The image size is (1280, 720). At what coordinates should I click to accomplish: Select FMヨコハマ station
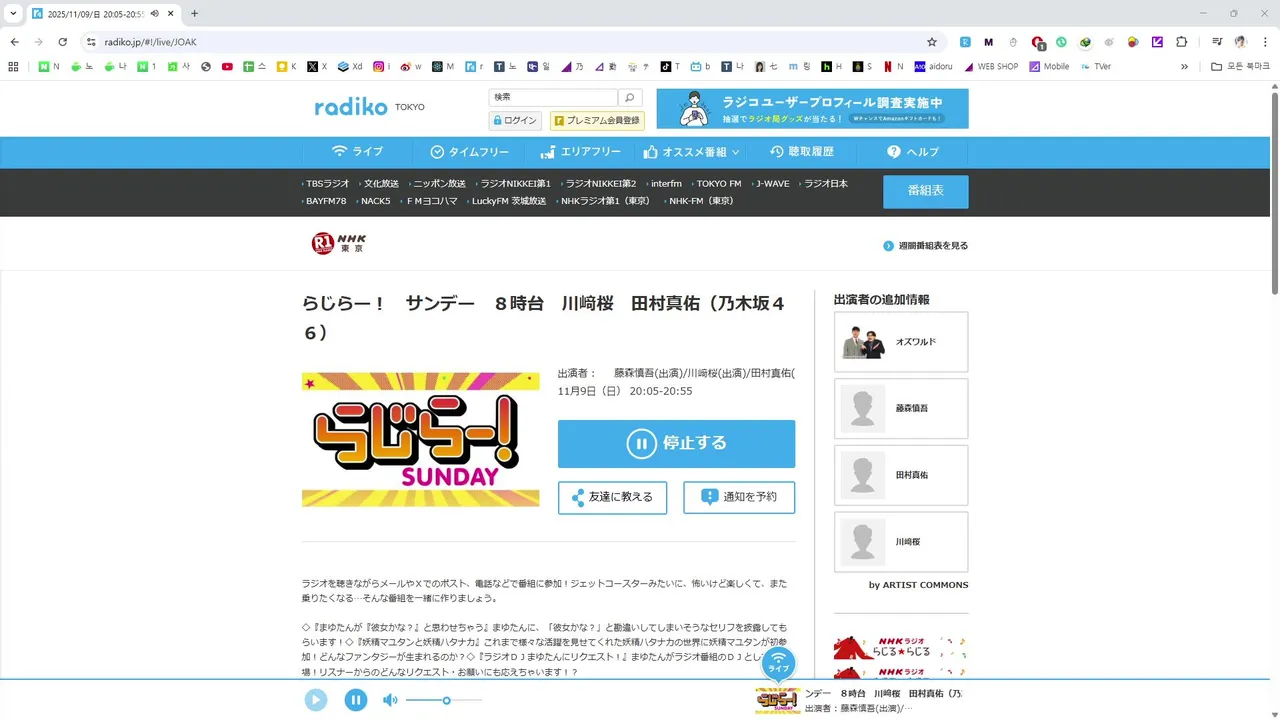click(431, 201)
